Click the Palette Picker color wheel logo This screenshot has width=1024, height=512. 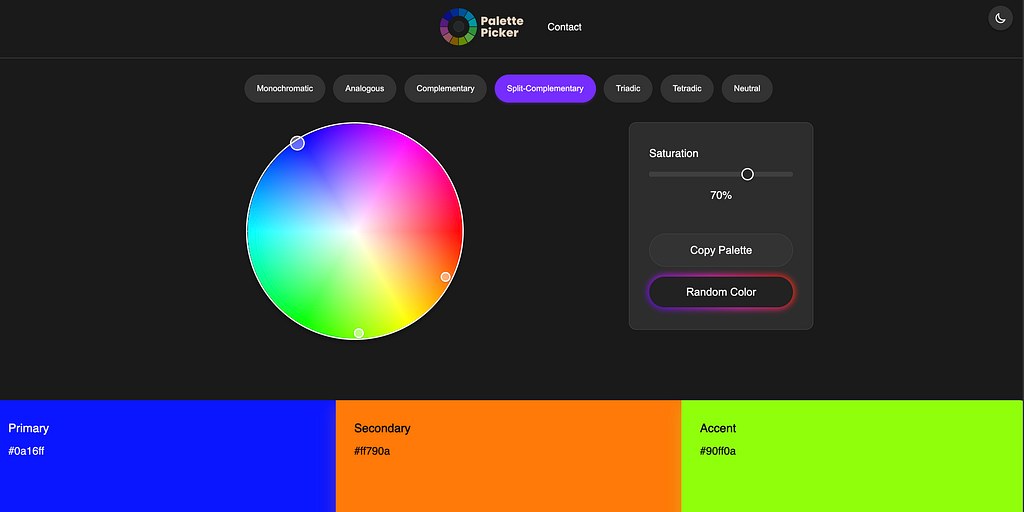(x=458, y=27)
